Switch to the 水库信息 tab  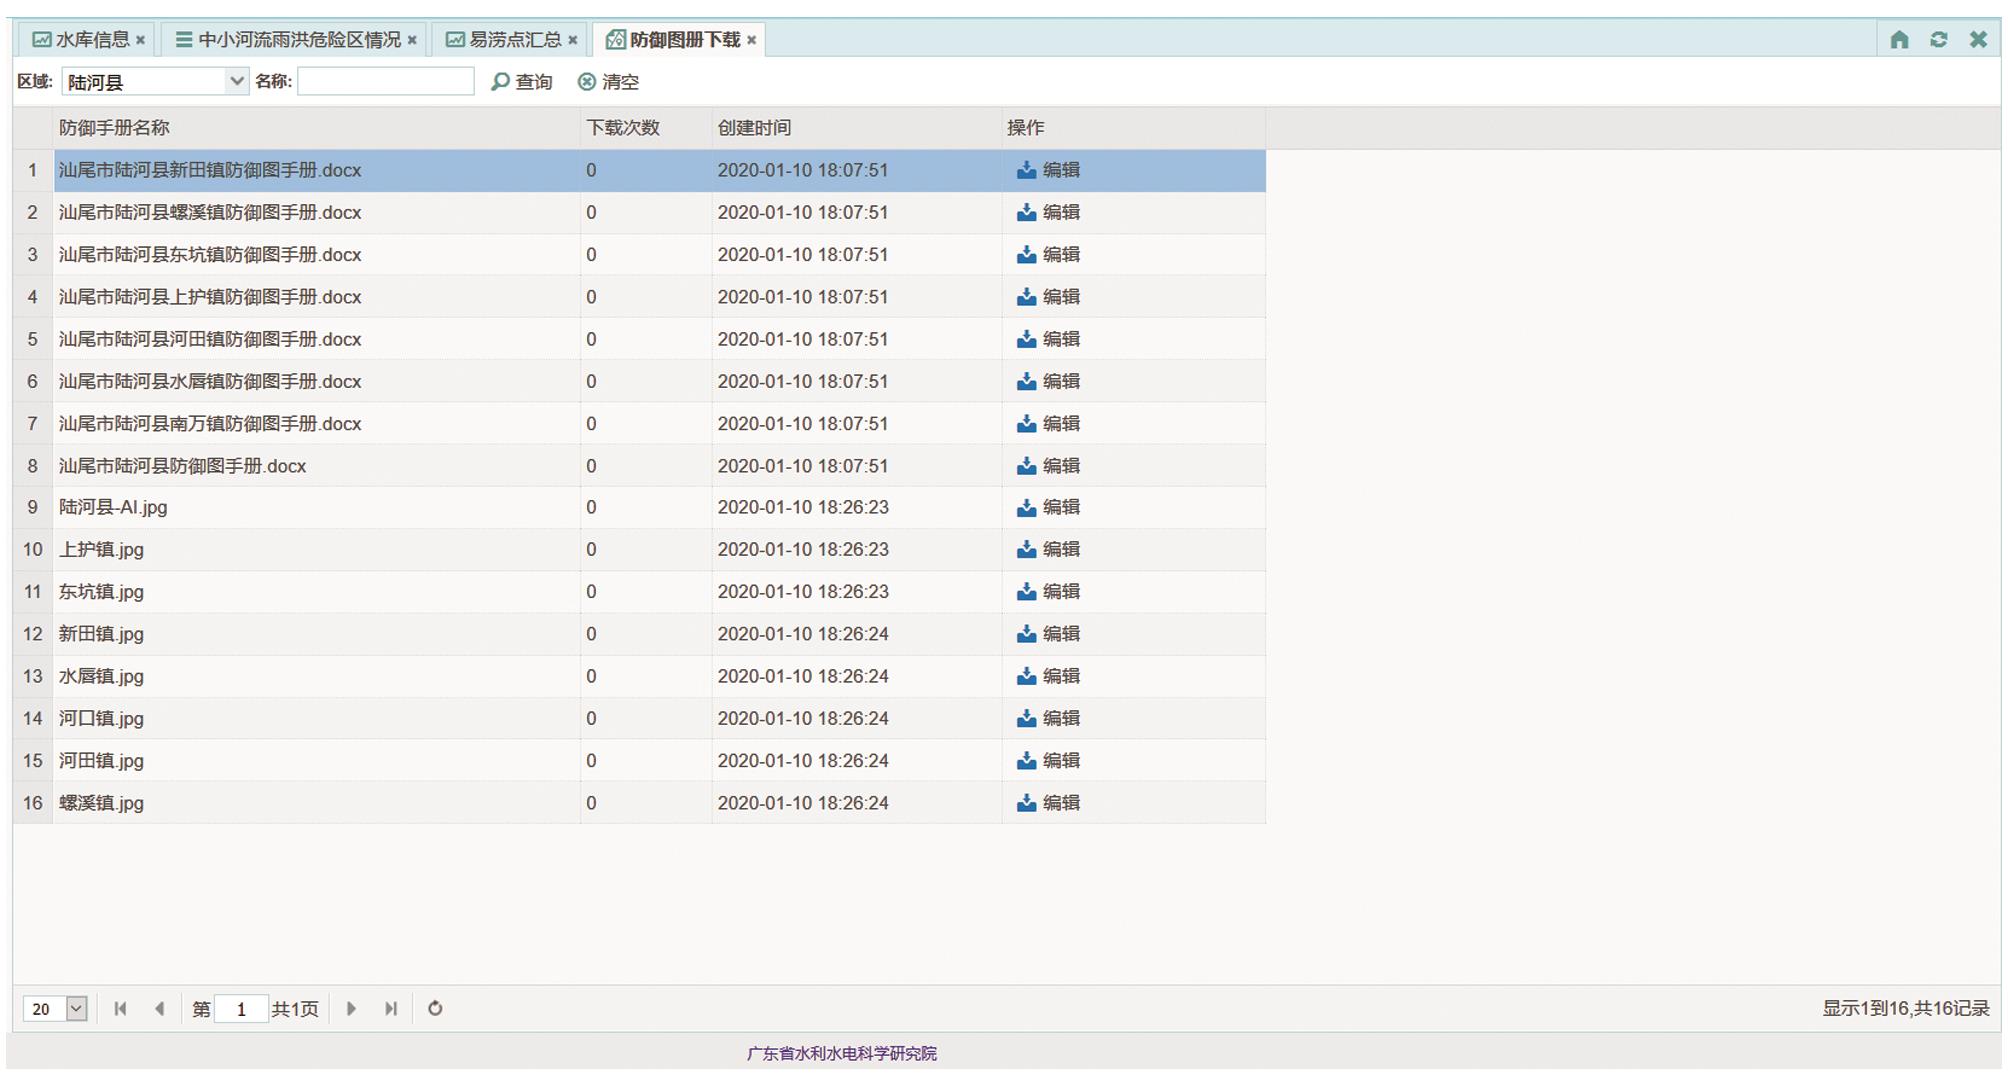tap(92, 40)
